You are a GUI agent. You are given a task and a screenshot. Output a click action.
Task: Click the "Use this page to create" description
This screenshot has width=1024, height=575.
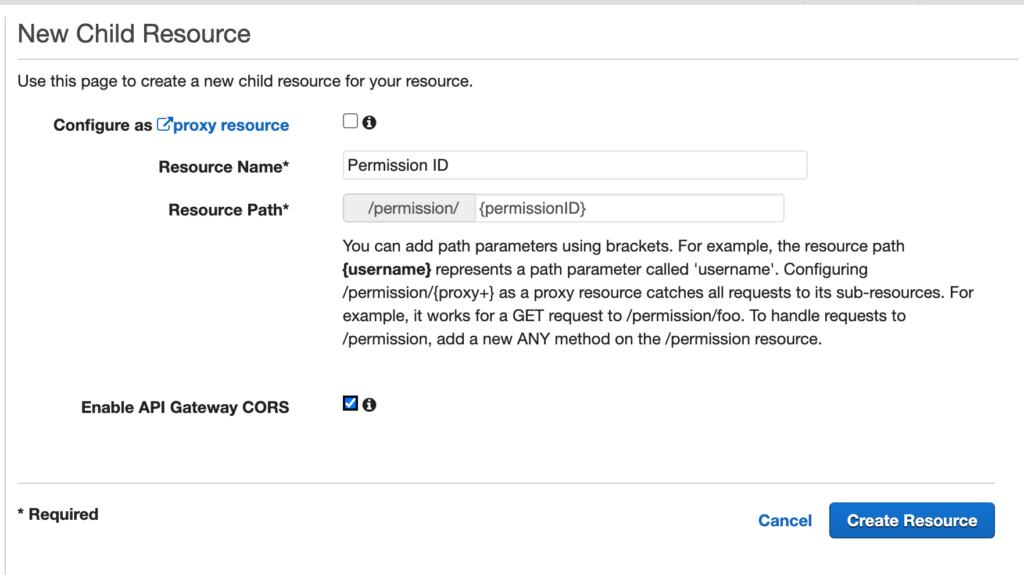tap(245, 81)
